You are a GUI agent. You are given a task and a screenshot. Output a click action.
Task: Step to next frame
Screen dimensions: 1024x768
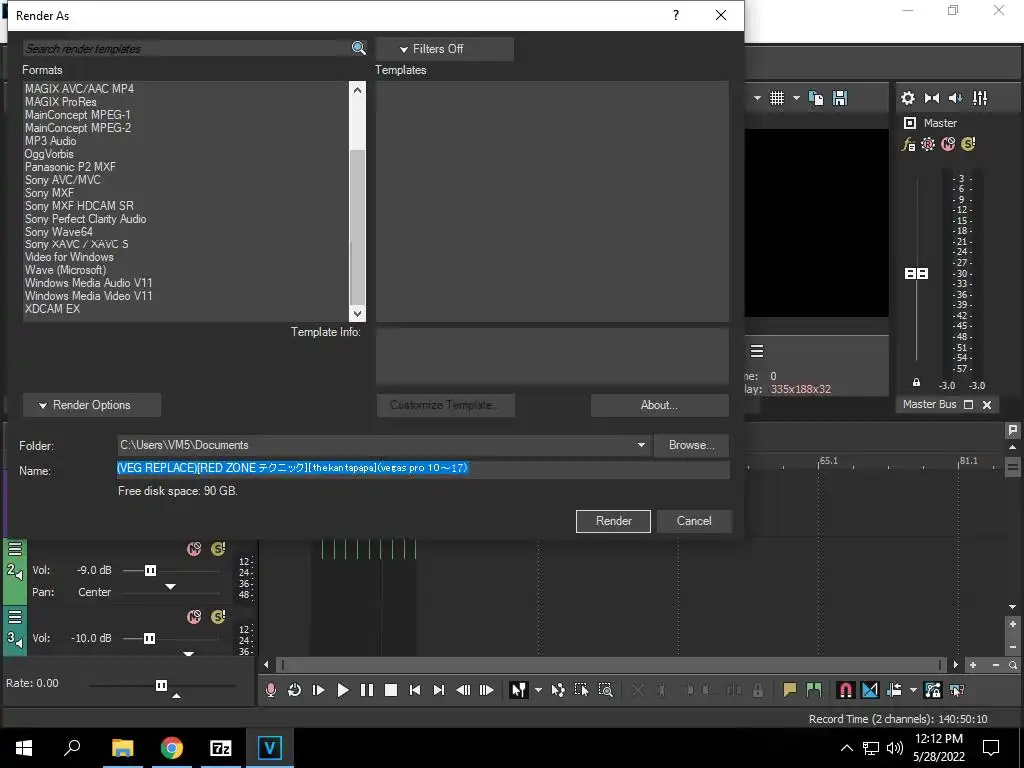click(487, 690)
